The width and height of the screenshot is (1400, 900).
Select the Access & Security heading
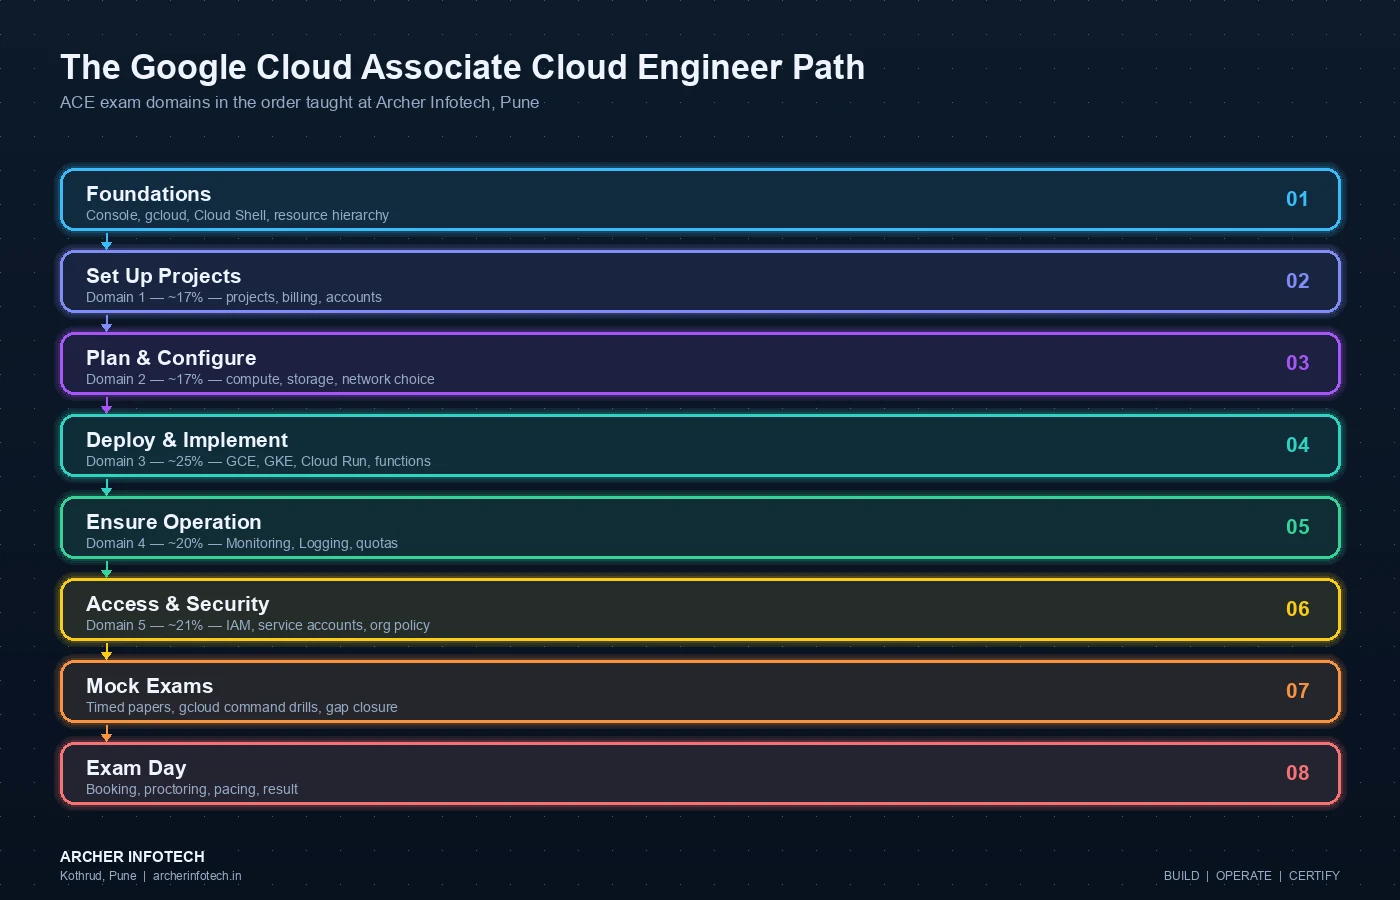[177, 604]
